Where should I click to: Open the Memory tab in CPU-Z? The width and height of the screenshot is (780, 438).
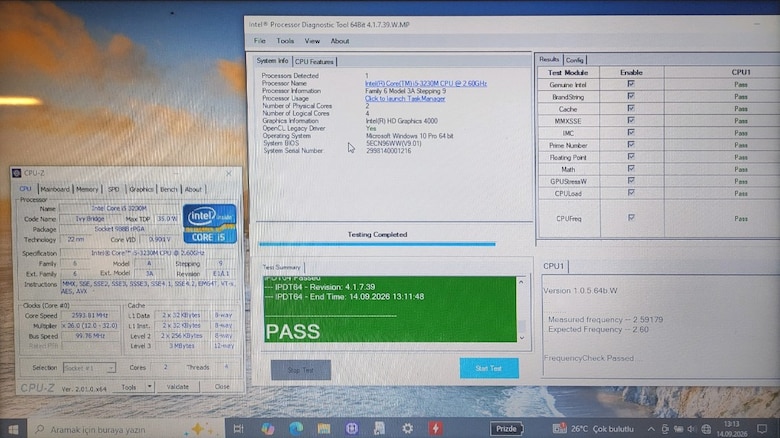coord(88,190)
